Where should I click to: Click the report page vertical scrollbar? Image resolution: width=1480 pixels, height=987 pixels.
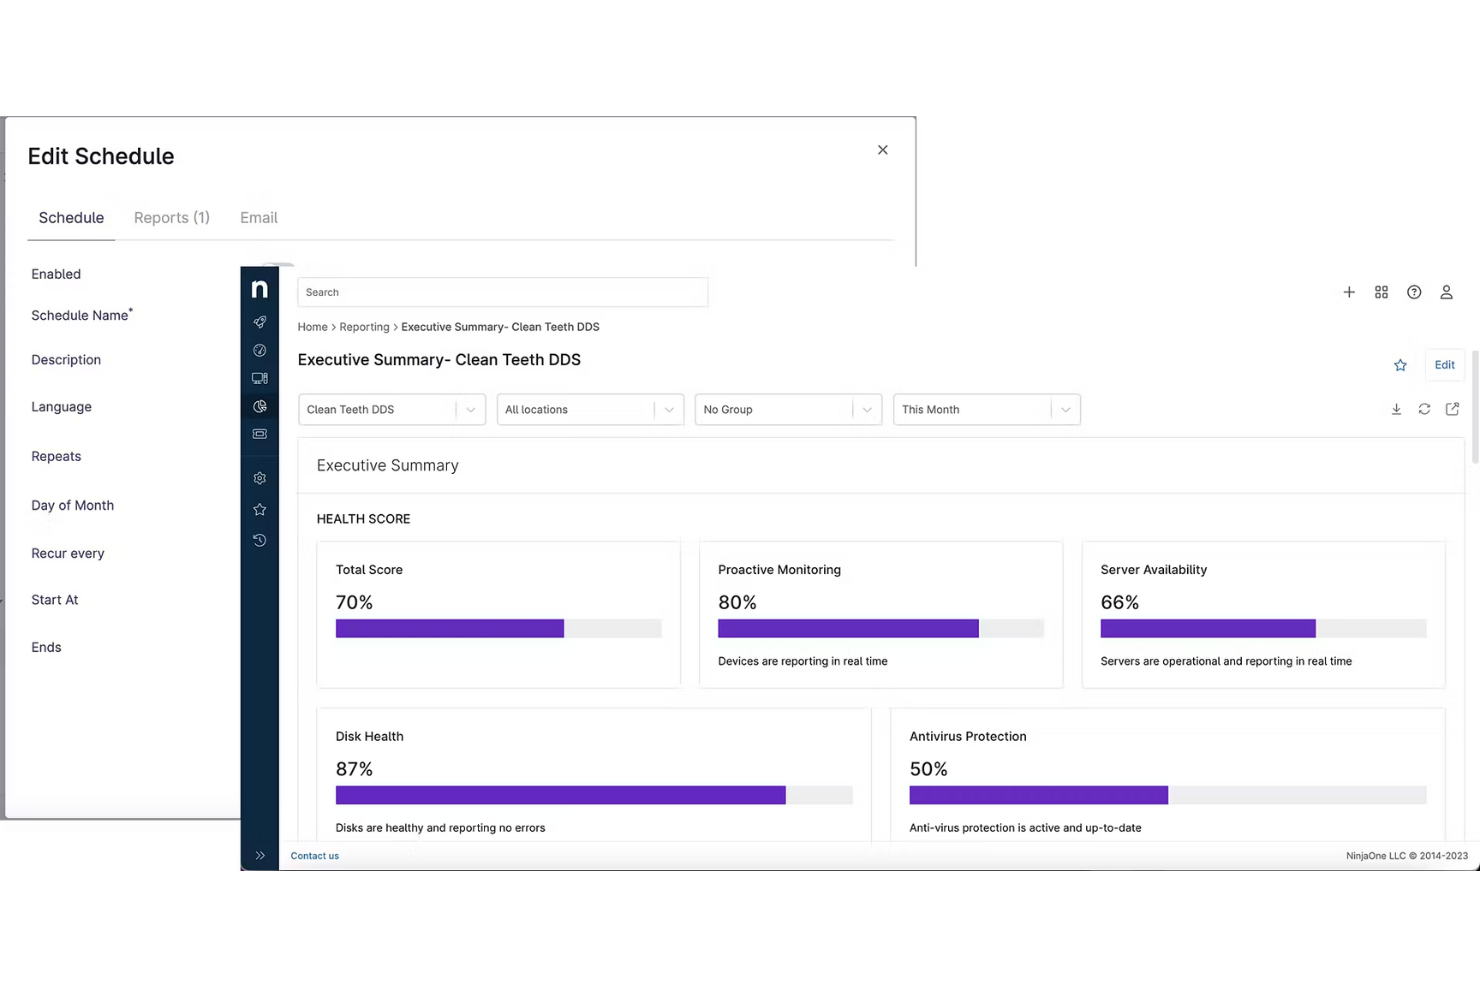coord(1474,407)
